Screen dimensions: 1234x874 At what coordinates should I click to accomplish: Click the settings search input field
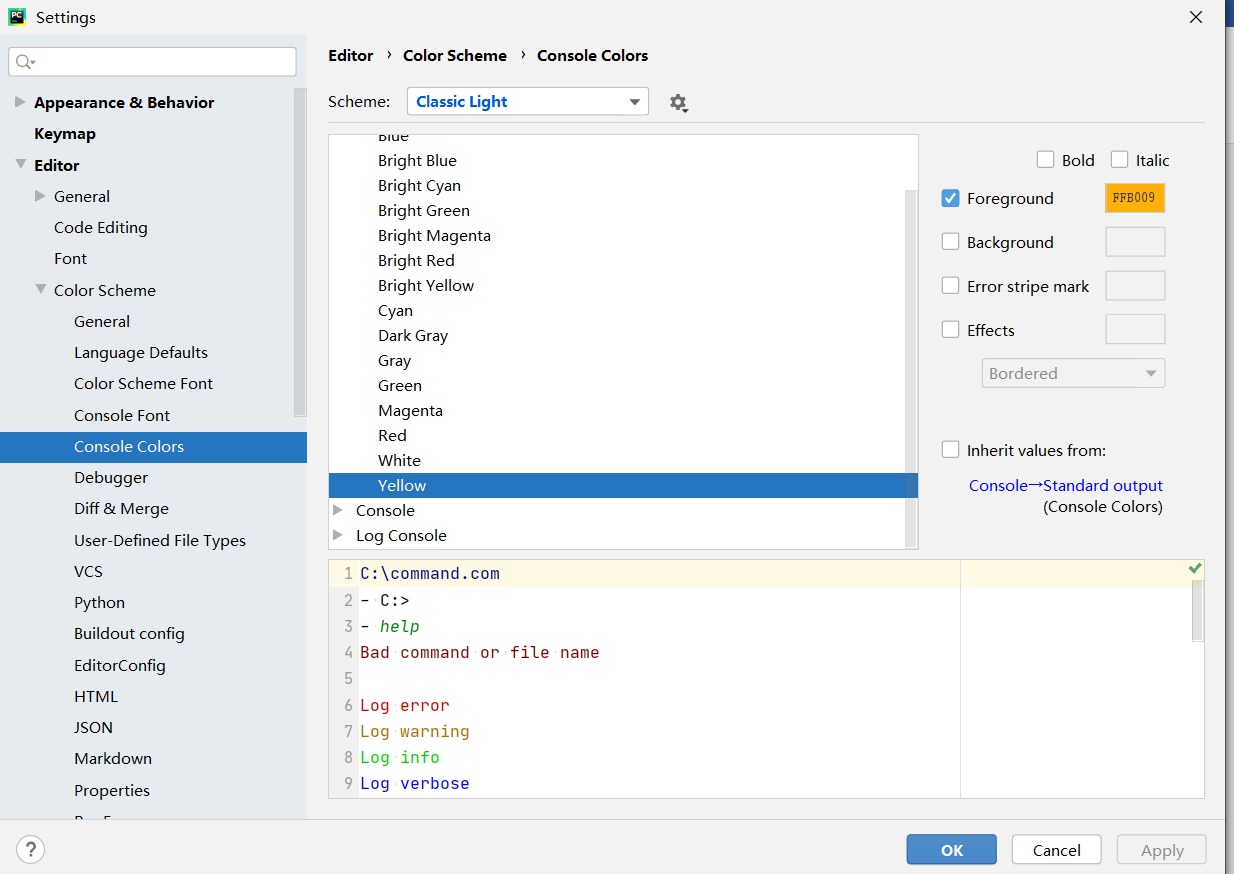160,62
